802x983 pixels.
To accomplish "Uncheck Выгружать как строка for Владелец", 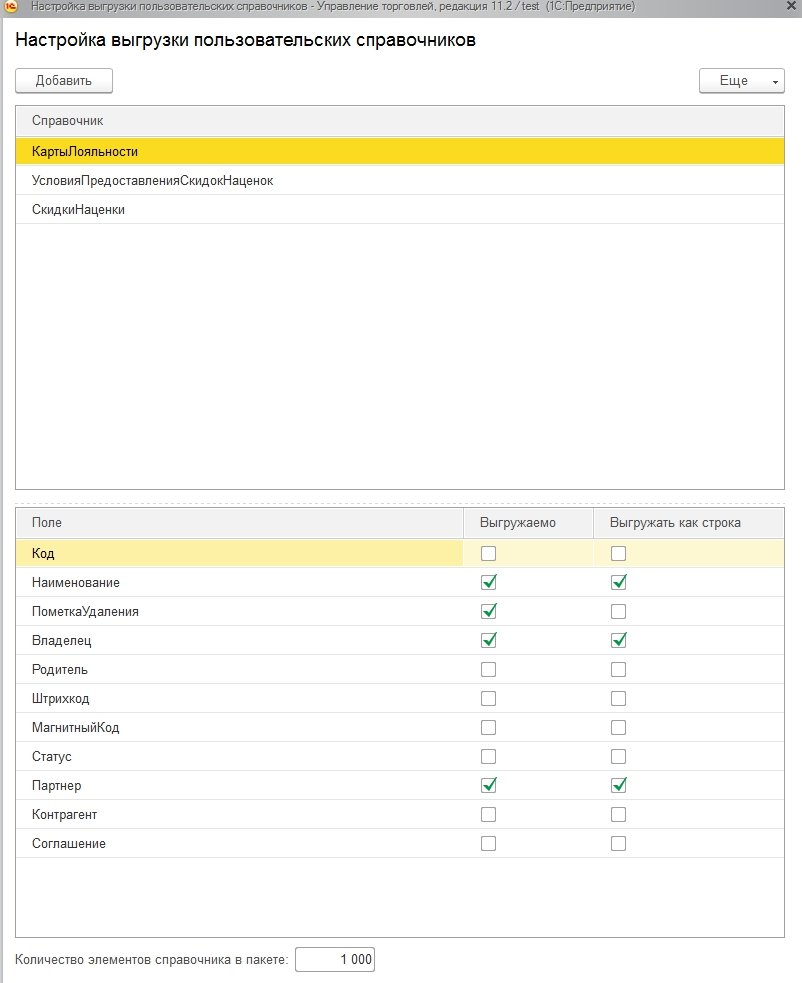I will [x=618, y=641].
